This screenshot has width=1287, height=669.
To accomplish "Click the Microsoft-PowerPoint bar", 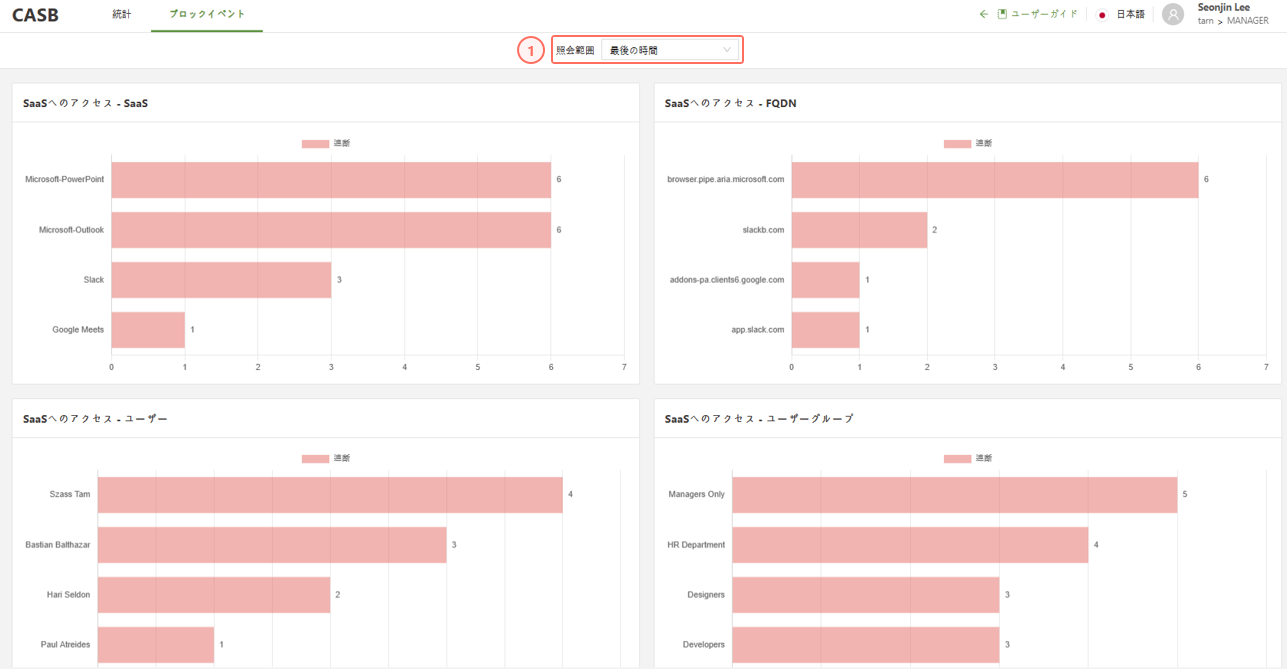I will 330,180.
